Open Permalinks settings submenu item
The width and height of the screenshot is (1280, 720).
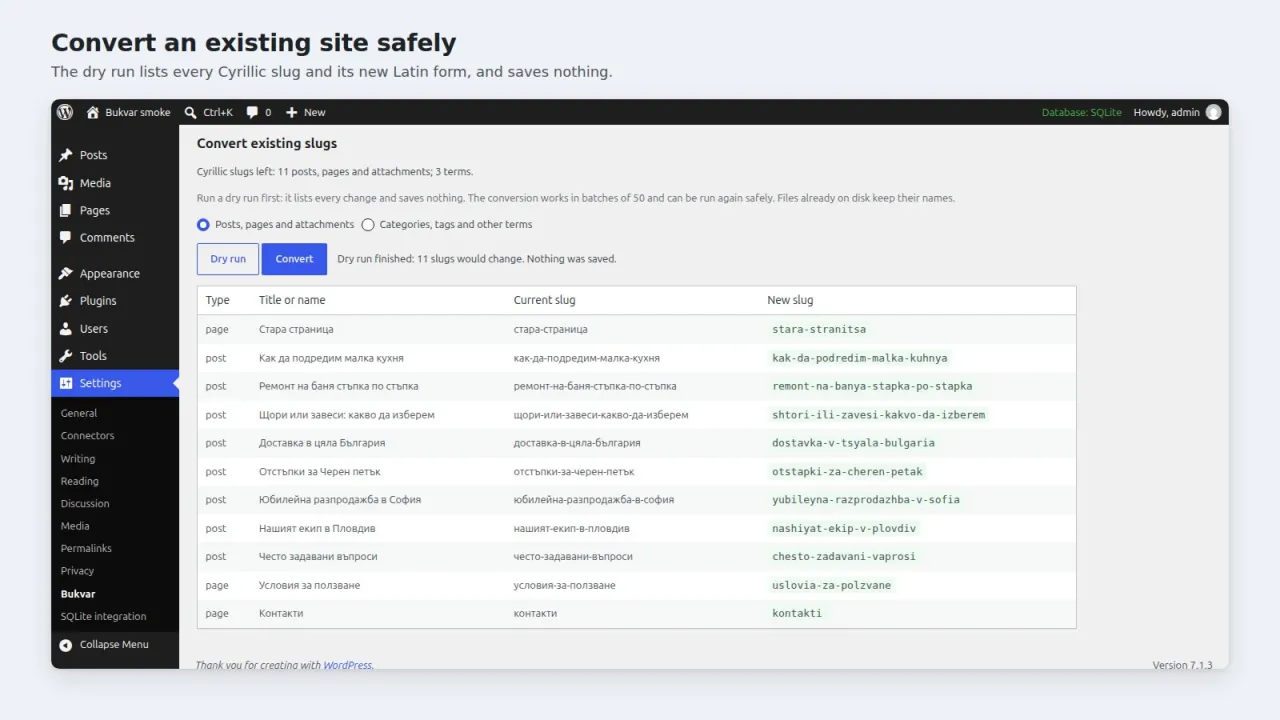[86, 548]
